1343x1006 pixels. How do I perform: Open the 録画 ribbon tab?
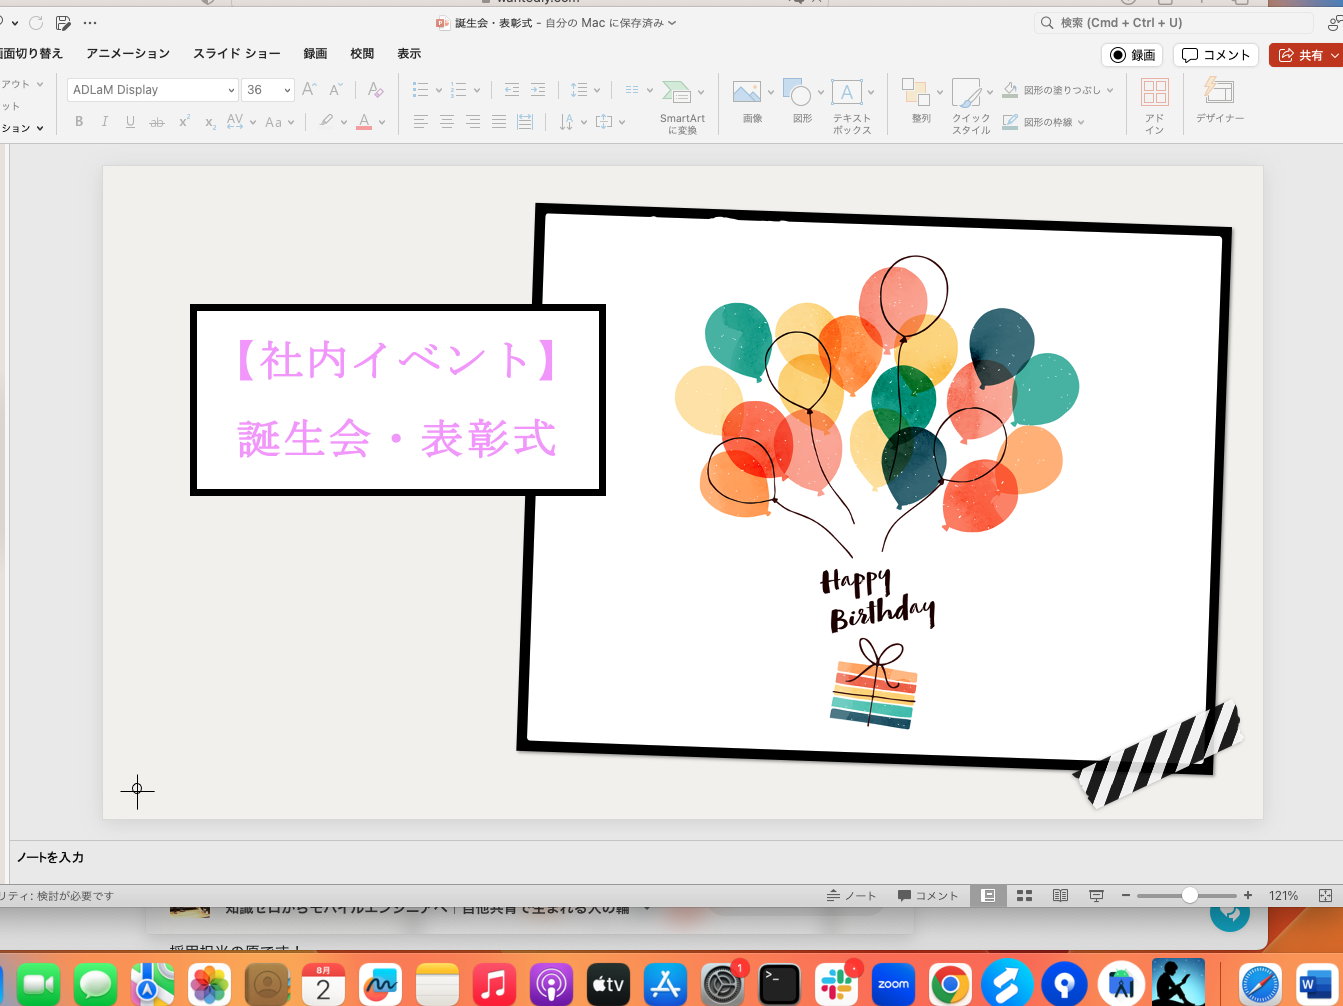[316, 53]
